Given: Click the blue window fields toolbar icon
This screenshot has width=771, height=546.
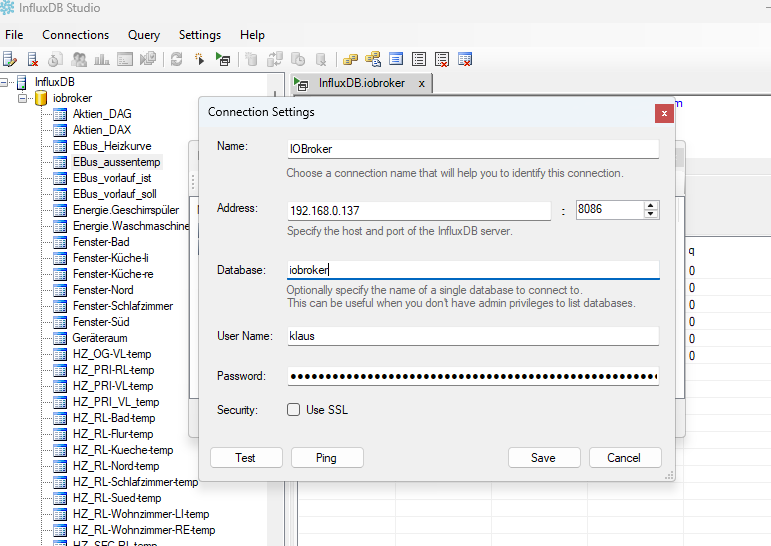Looking at the screenshot, I should point(396,59).
